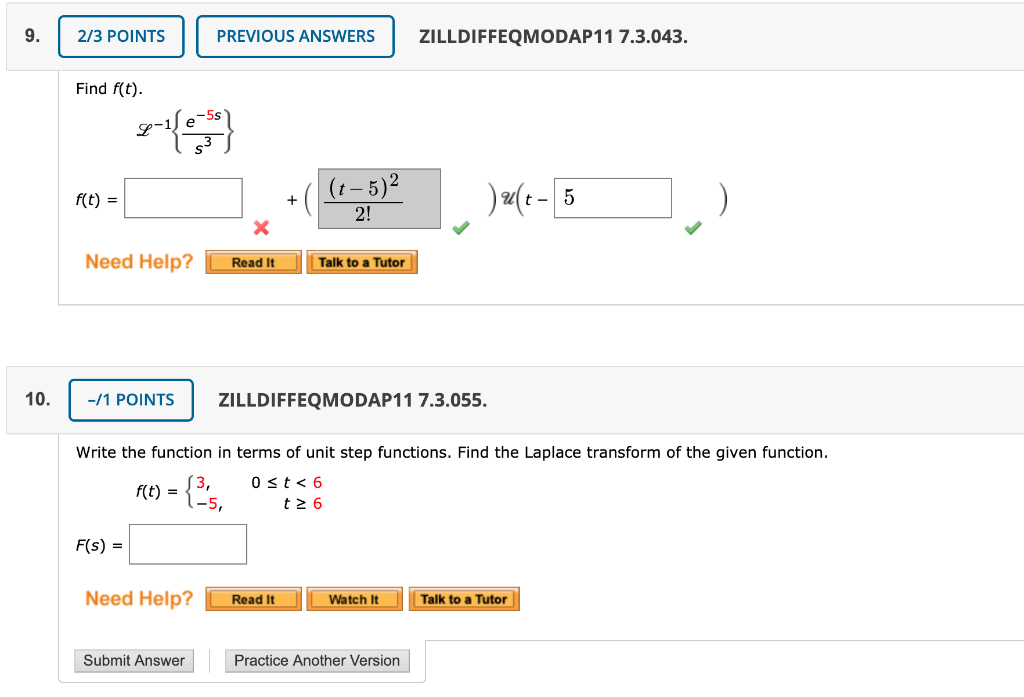Screen dimensions: 1024x697
Task: Open Talk to a Tutor for question 10
Action: click(464, 599)
